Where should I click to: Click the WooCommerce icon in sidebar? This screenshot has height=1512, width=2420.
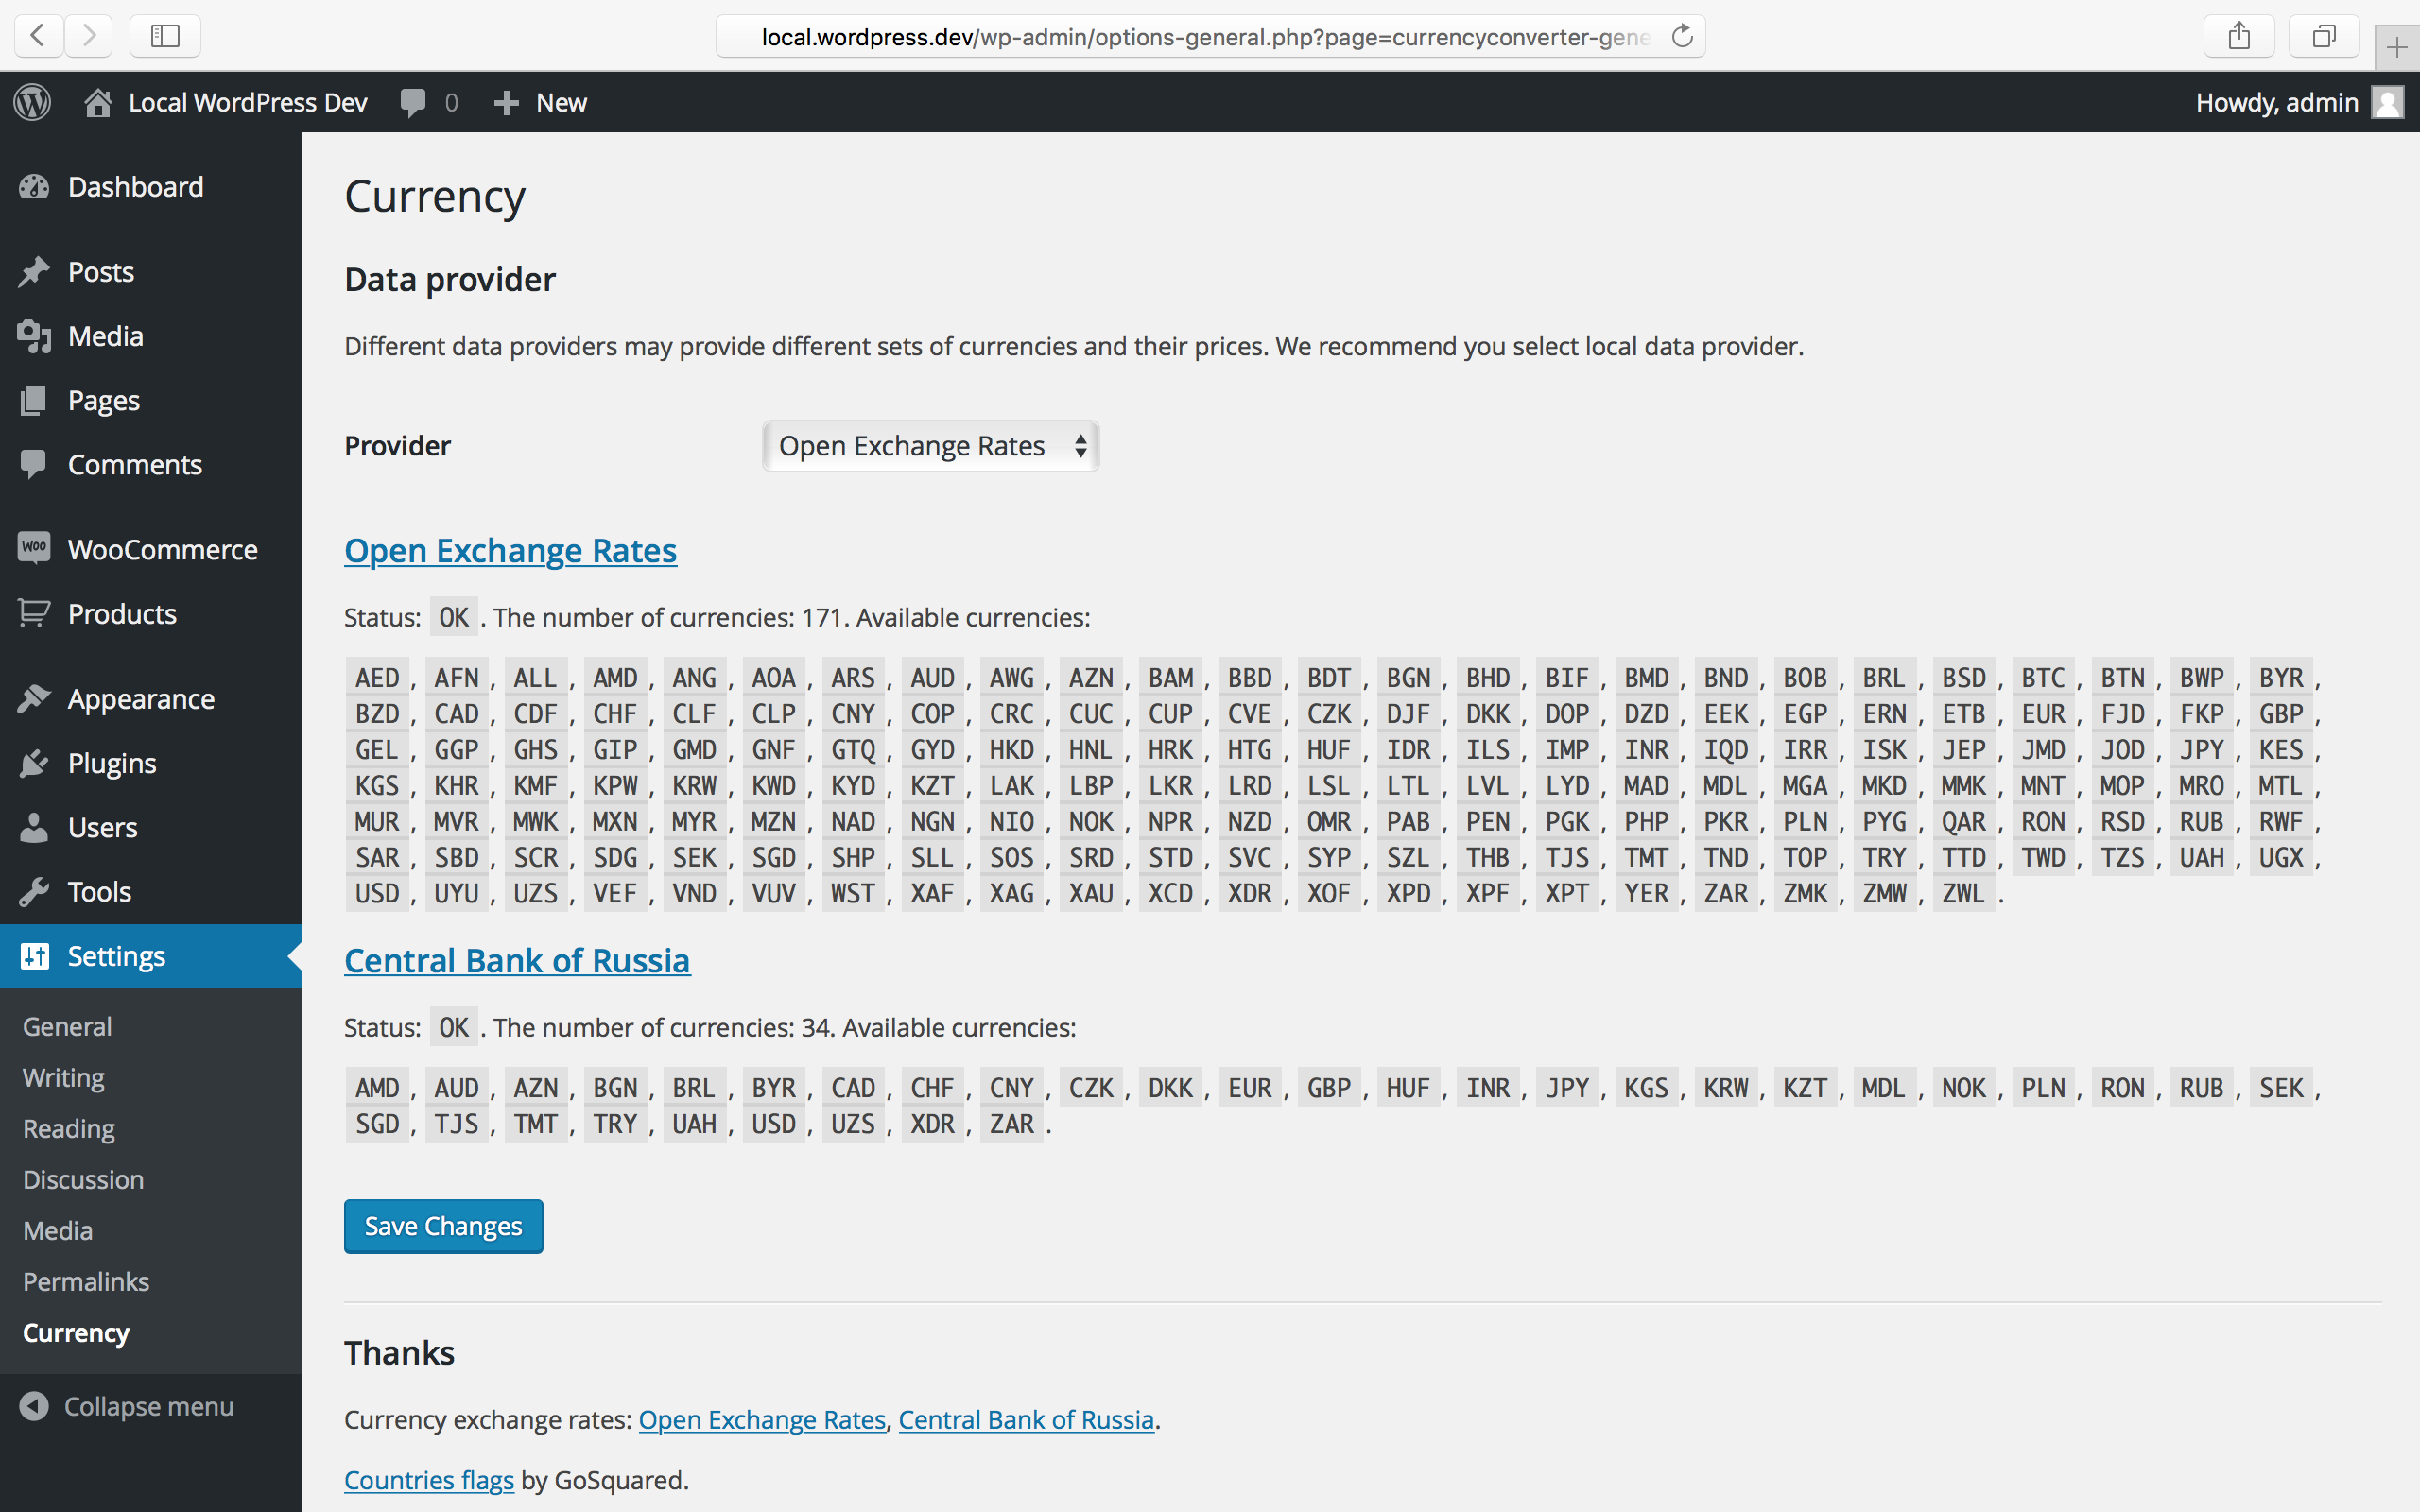coord(35,548)
